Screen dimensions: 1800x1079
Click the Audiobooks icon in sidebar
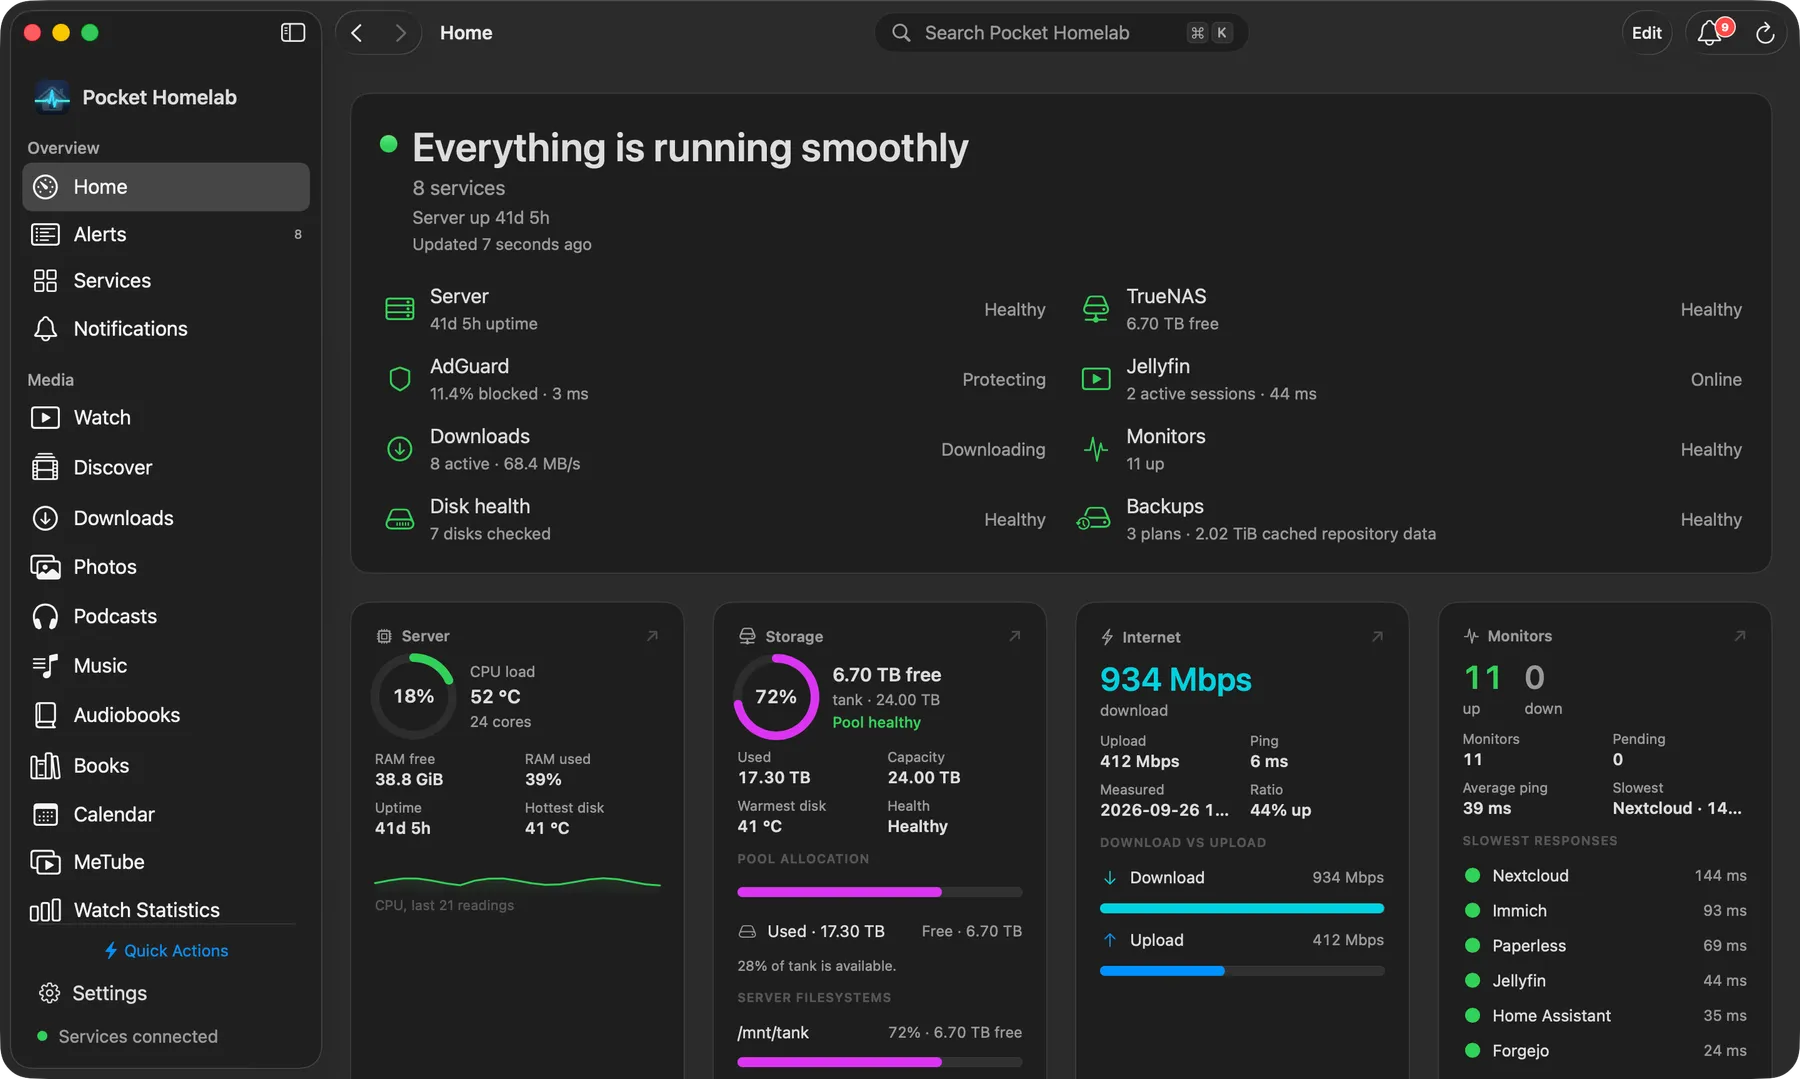(45, 715)
